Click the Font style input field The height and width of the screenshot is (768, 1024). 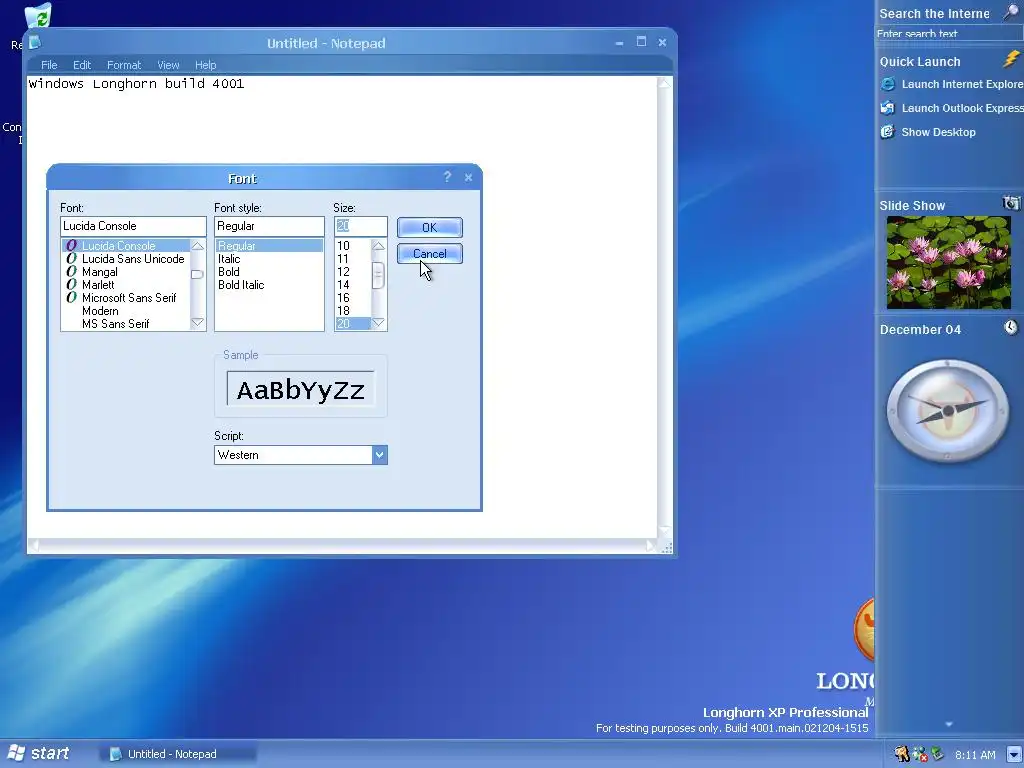(269, 226)
